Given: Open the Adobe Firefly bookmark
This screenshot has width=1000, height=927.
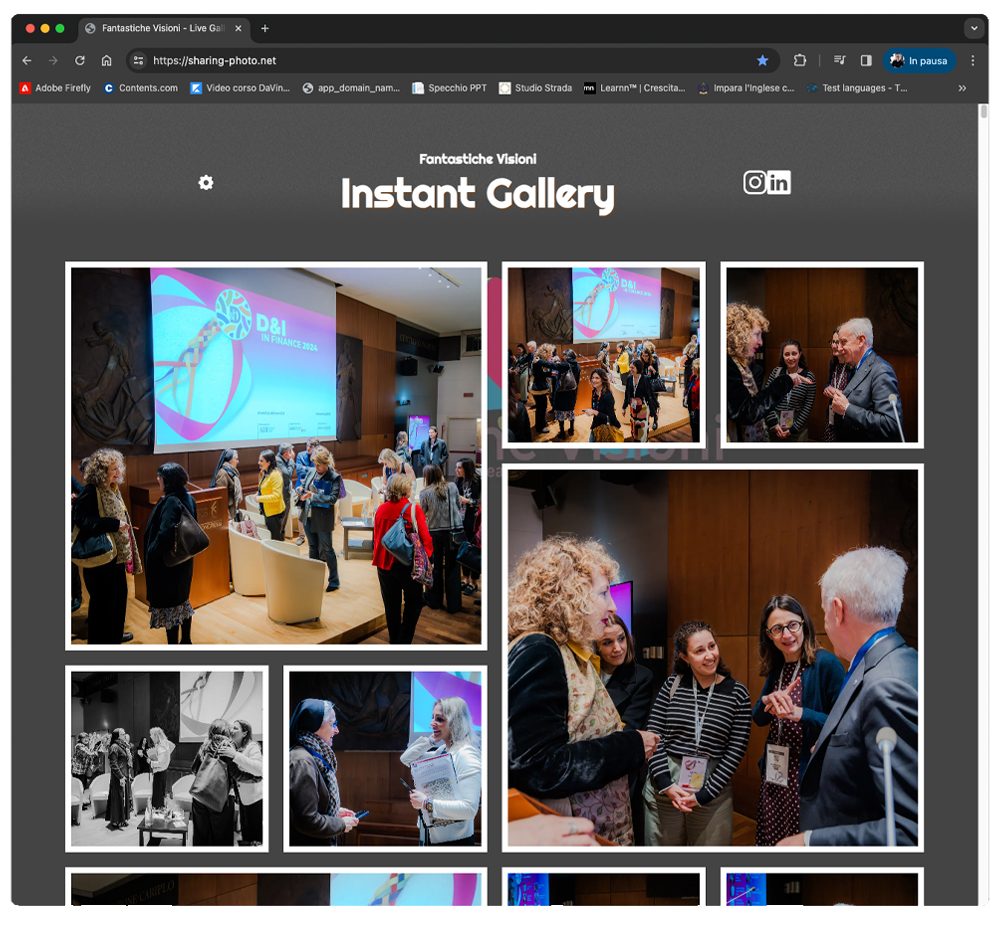Looking at the screenshot, I should 55,88.
